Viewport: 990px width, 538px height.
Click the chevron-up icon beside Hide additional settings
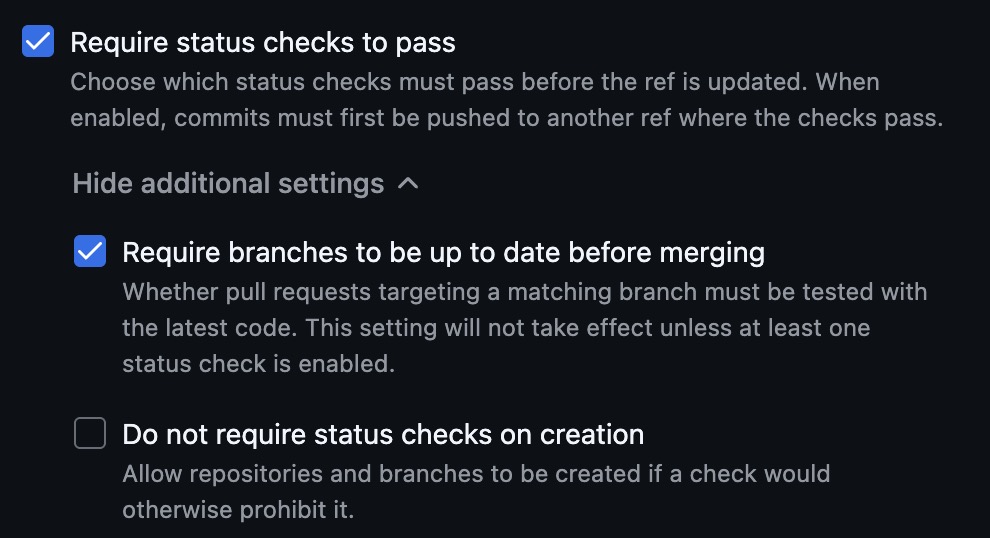[407, 184]
